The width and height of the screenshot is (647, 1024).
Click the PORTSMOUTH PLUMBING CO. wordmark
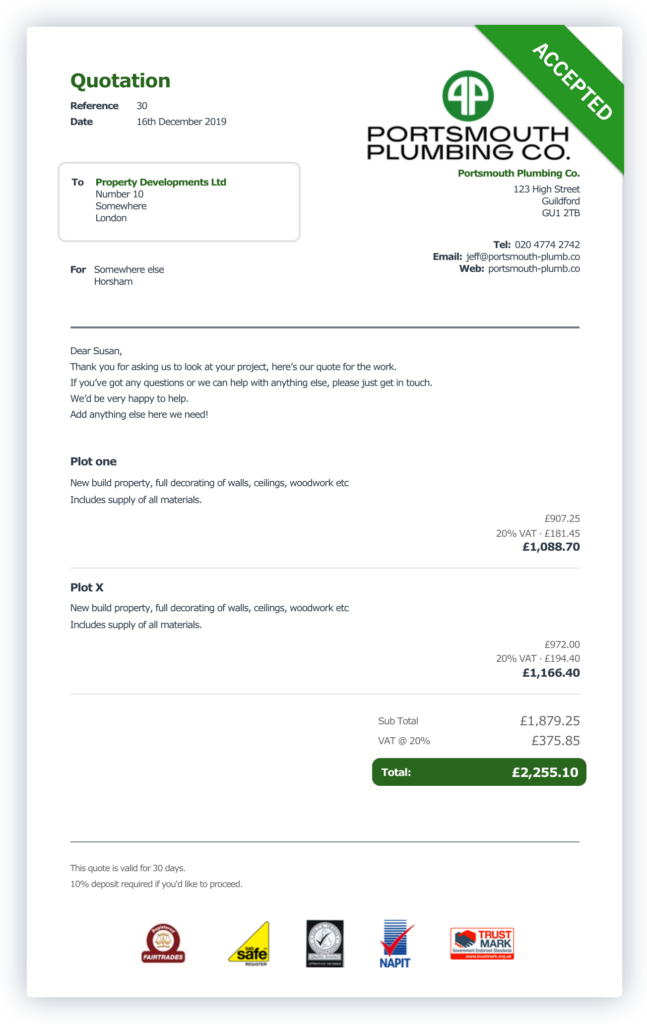tap(468, 143)
